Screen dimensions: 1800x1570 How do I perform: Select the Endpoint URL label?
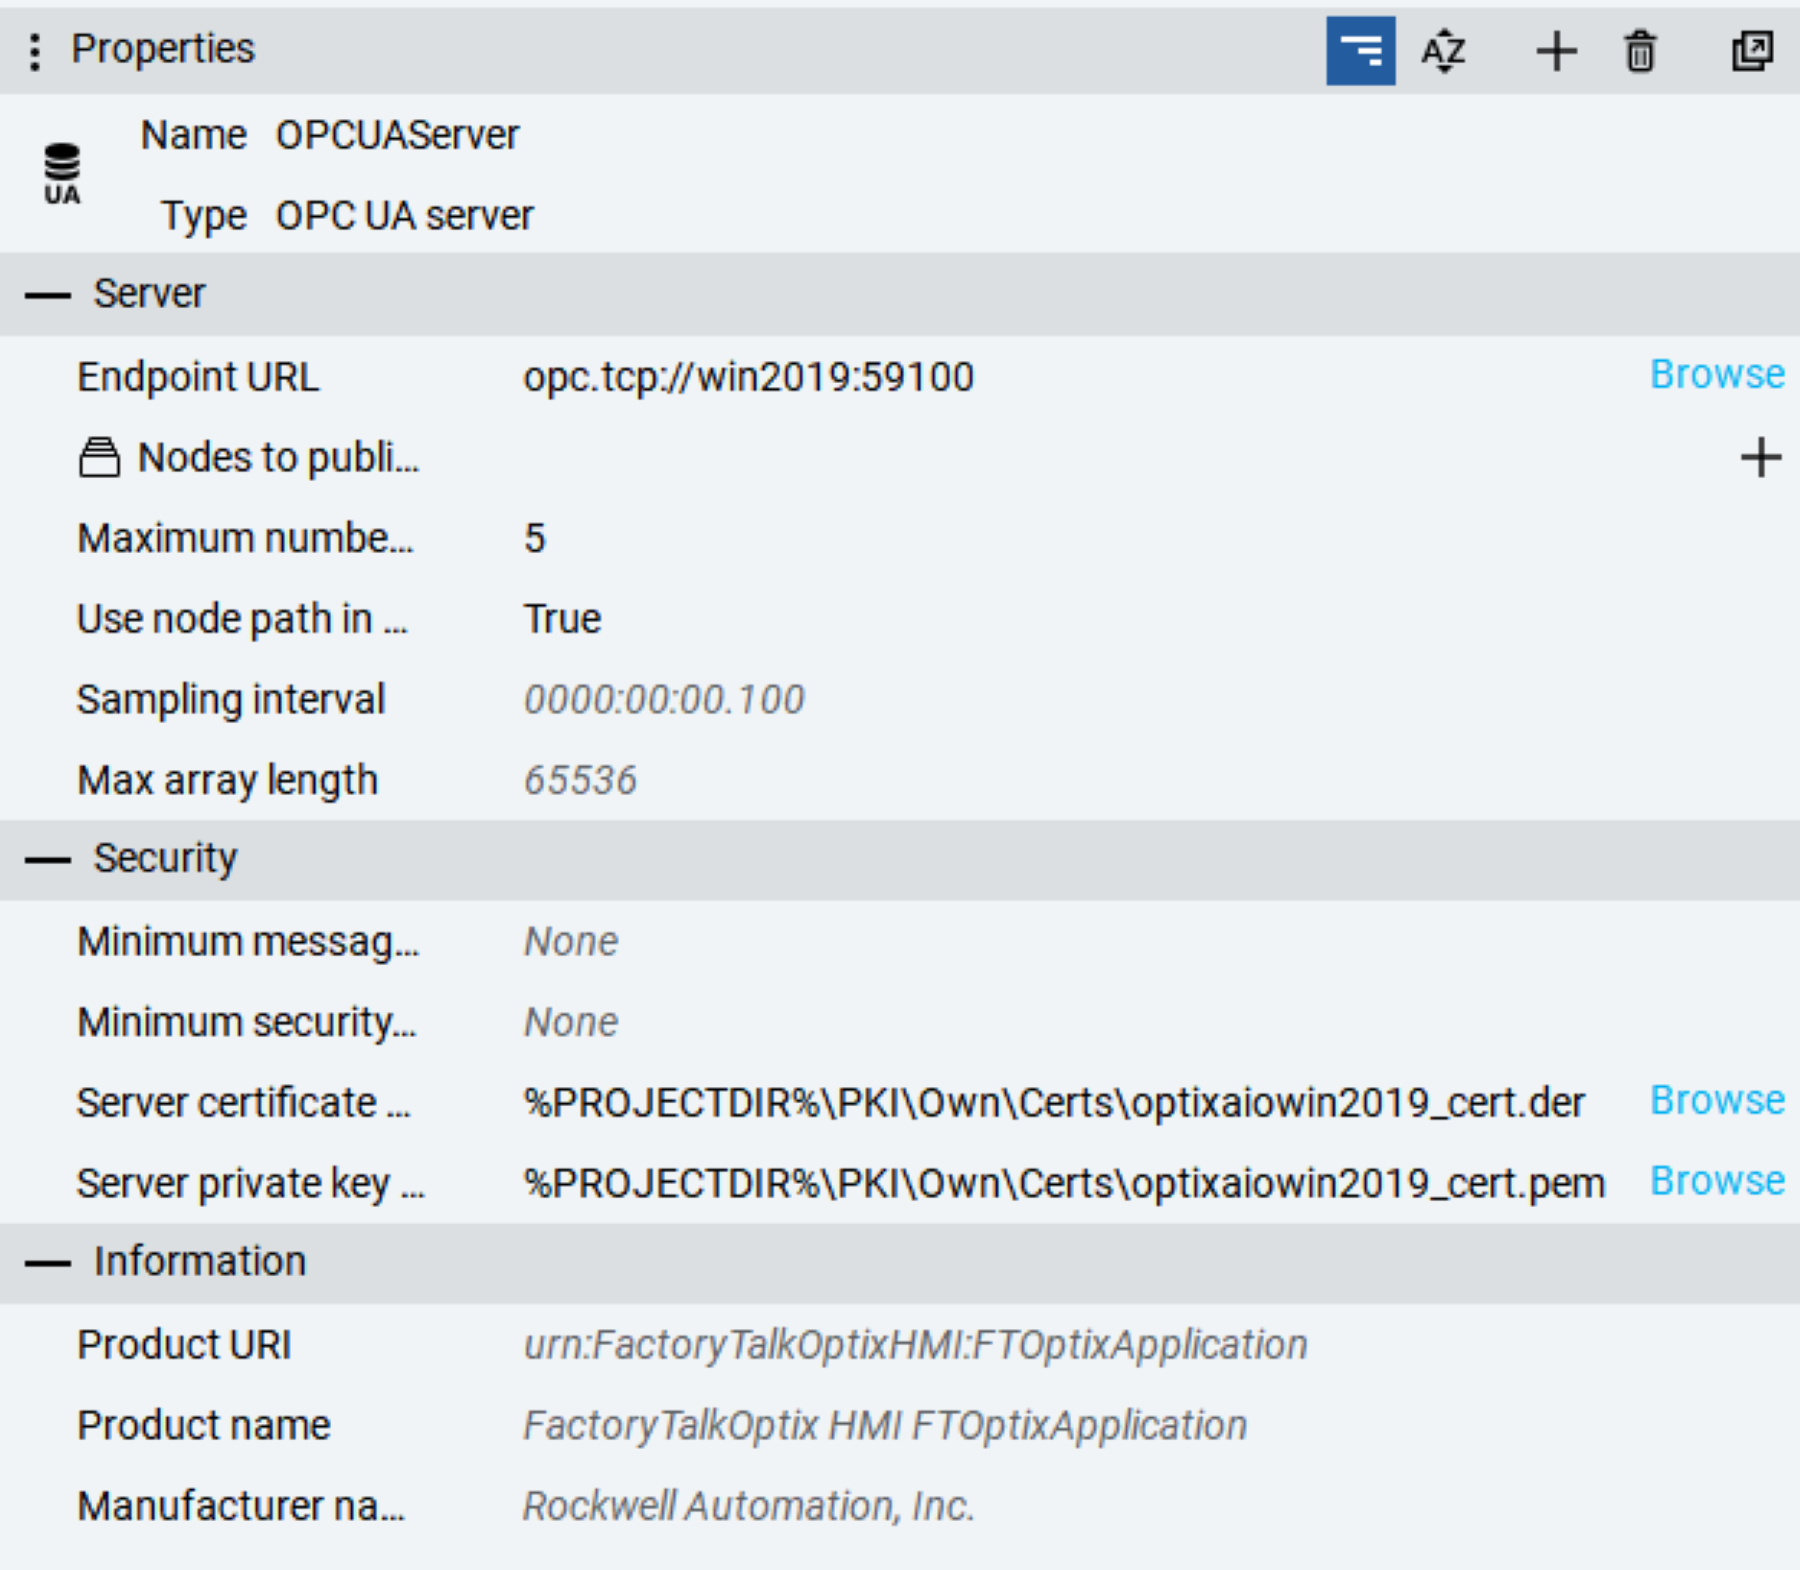198,377
